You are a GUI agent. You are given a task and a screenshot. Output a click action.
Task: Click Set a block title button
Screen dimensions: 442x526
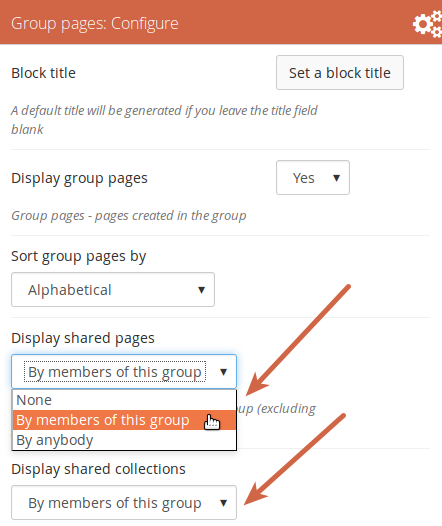[340, 73]
